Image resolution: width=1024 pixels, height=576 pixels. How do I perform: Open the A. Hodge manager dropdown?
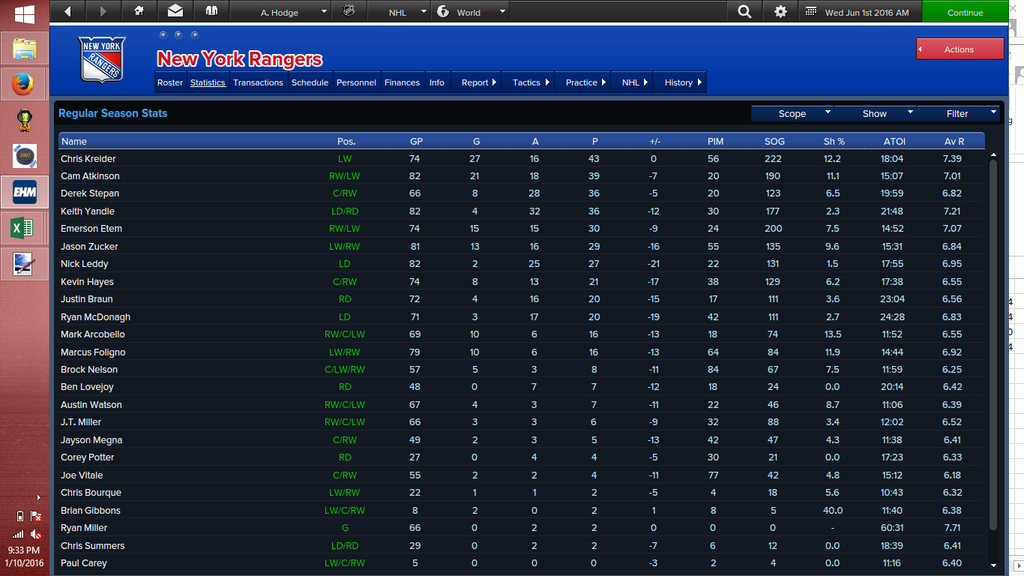tap(280, 12)
